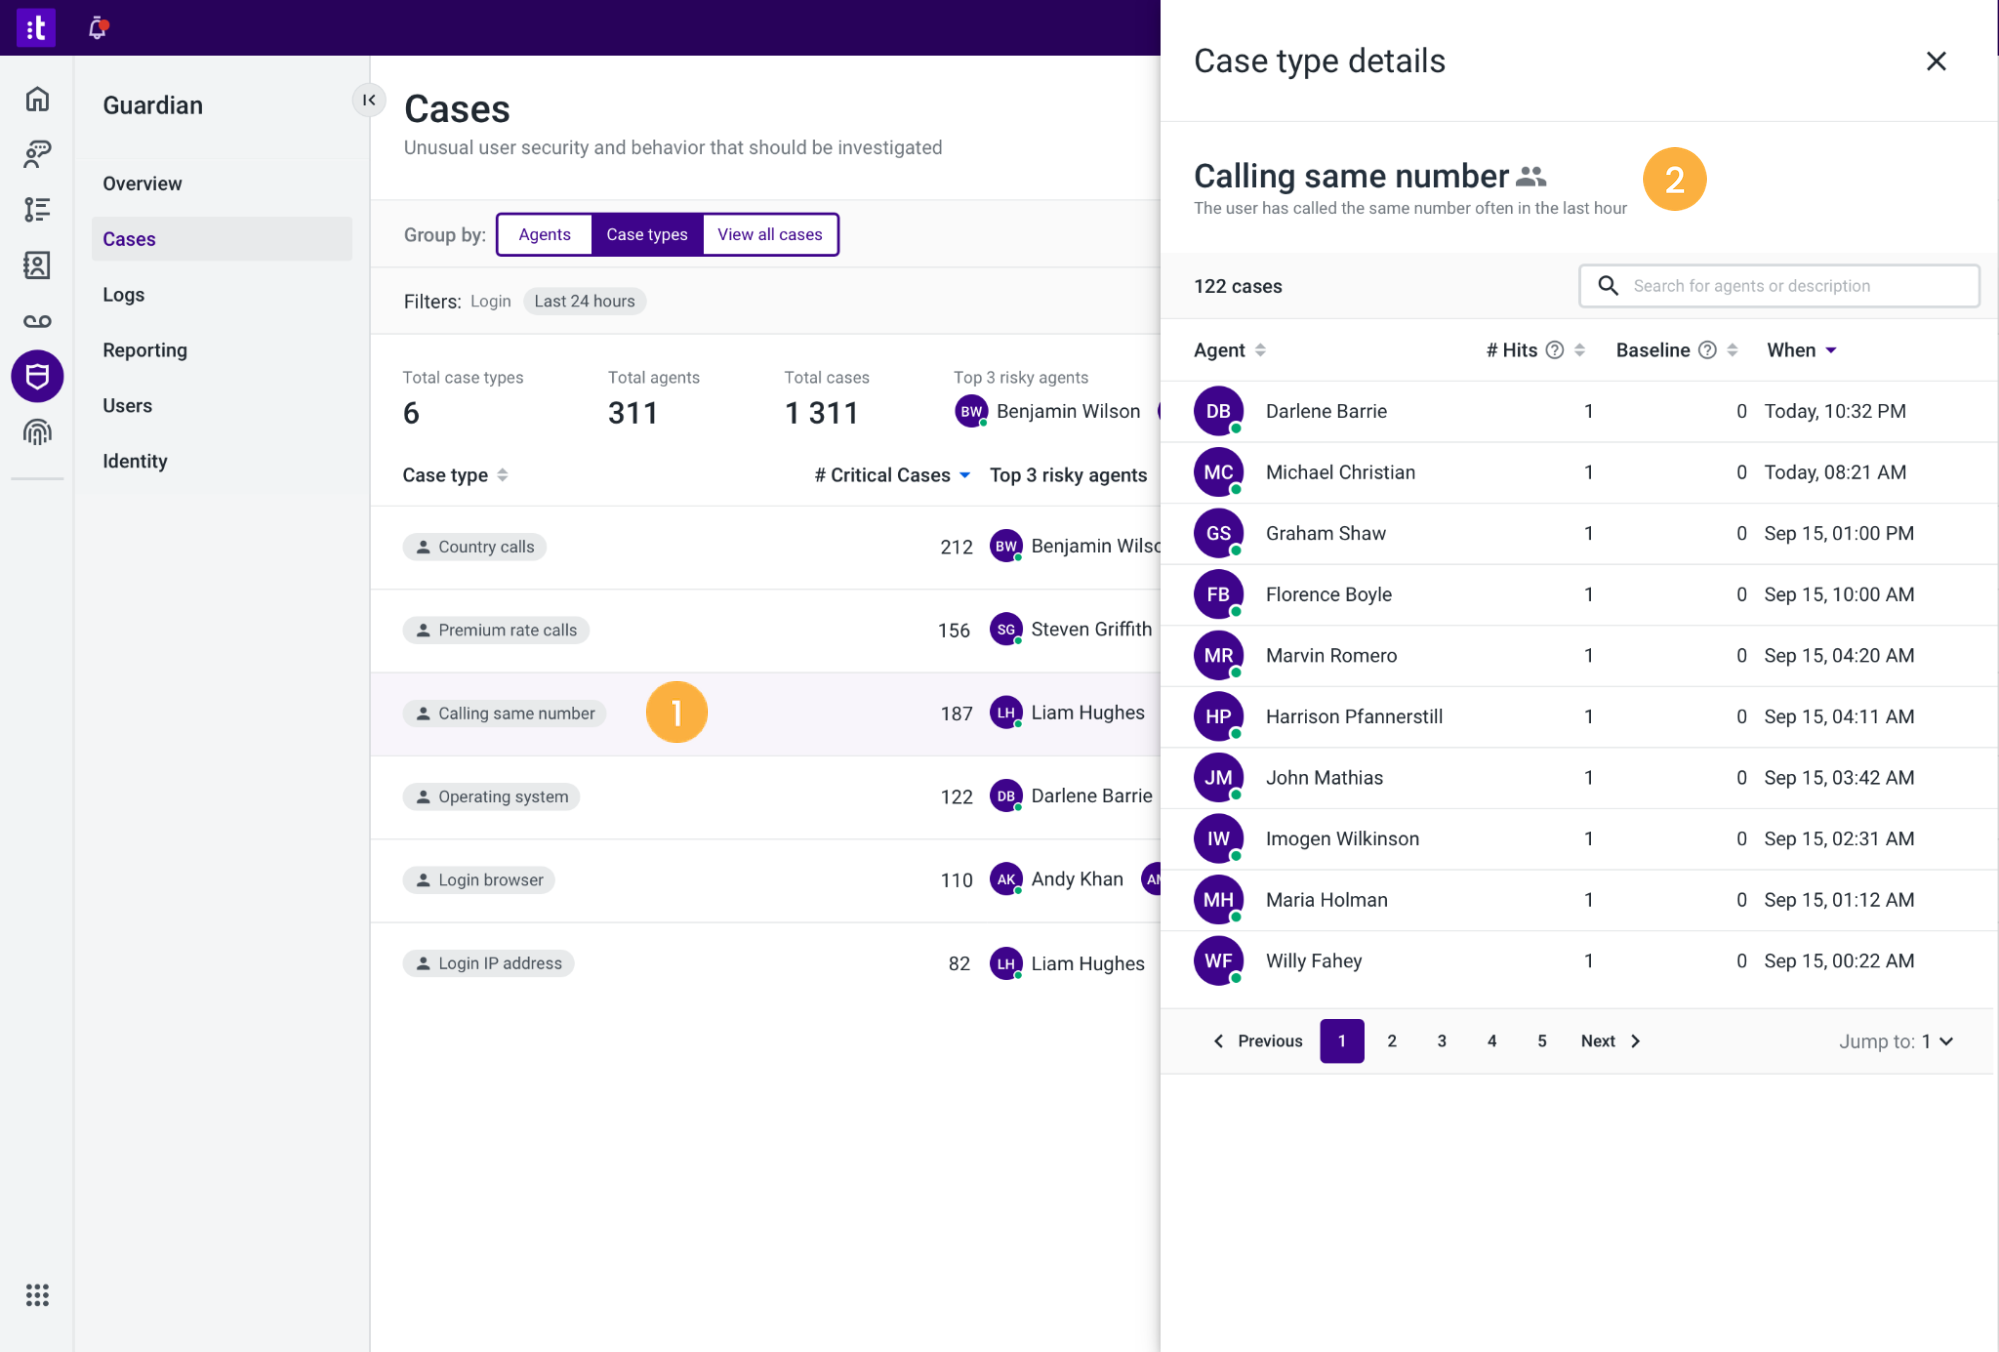This screenshot has height=1352, width=1999.
Task: Collapse the Guardian sidebar with arrow button
Action: pyautogui.click(x=369, y=100)
